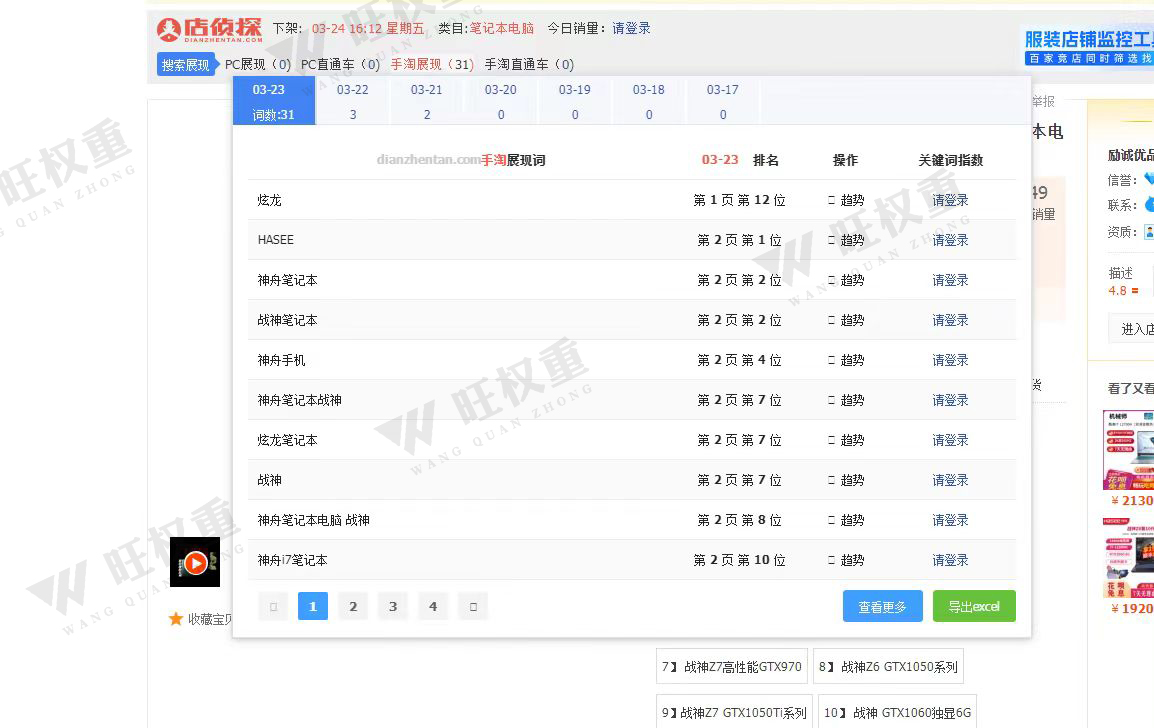The width and height of the screenshot is (1154, 728).
Task: Go to page 2
Action: point(353,607)
